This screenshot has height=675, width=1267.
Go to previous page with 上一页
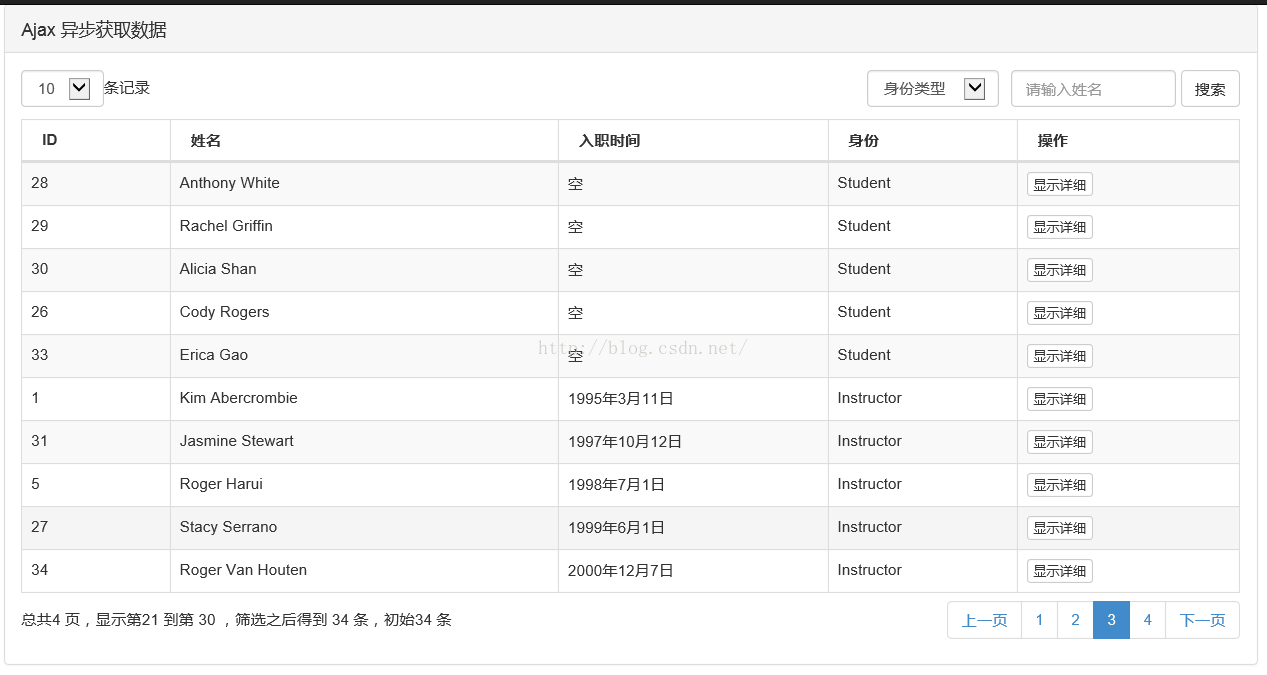(984, 620)
